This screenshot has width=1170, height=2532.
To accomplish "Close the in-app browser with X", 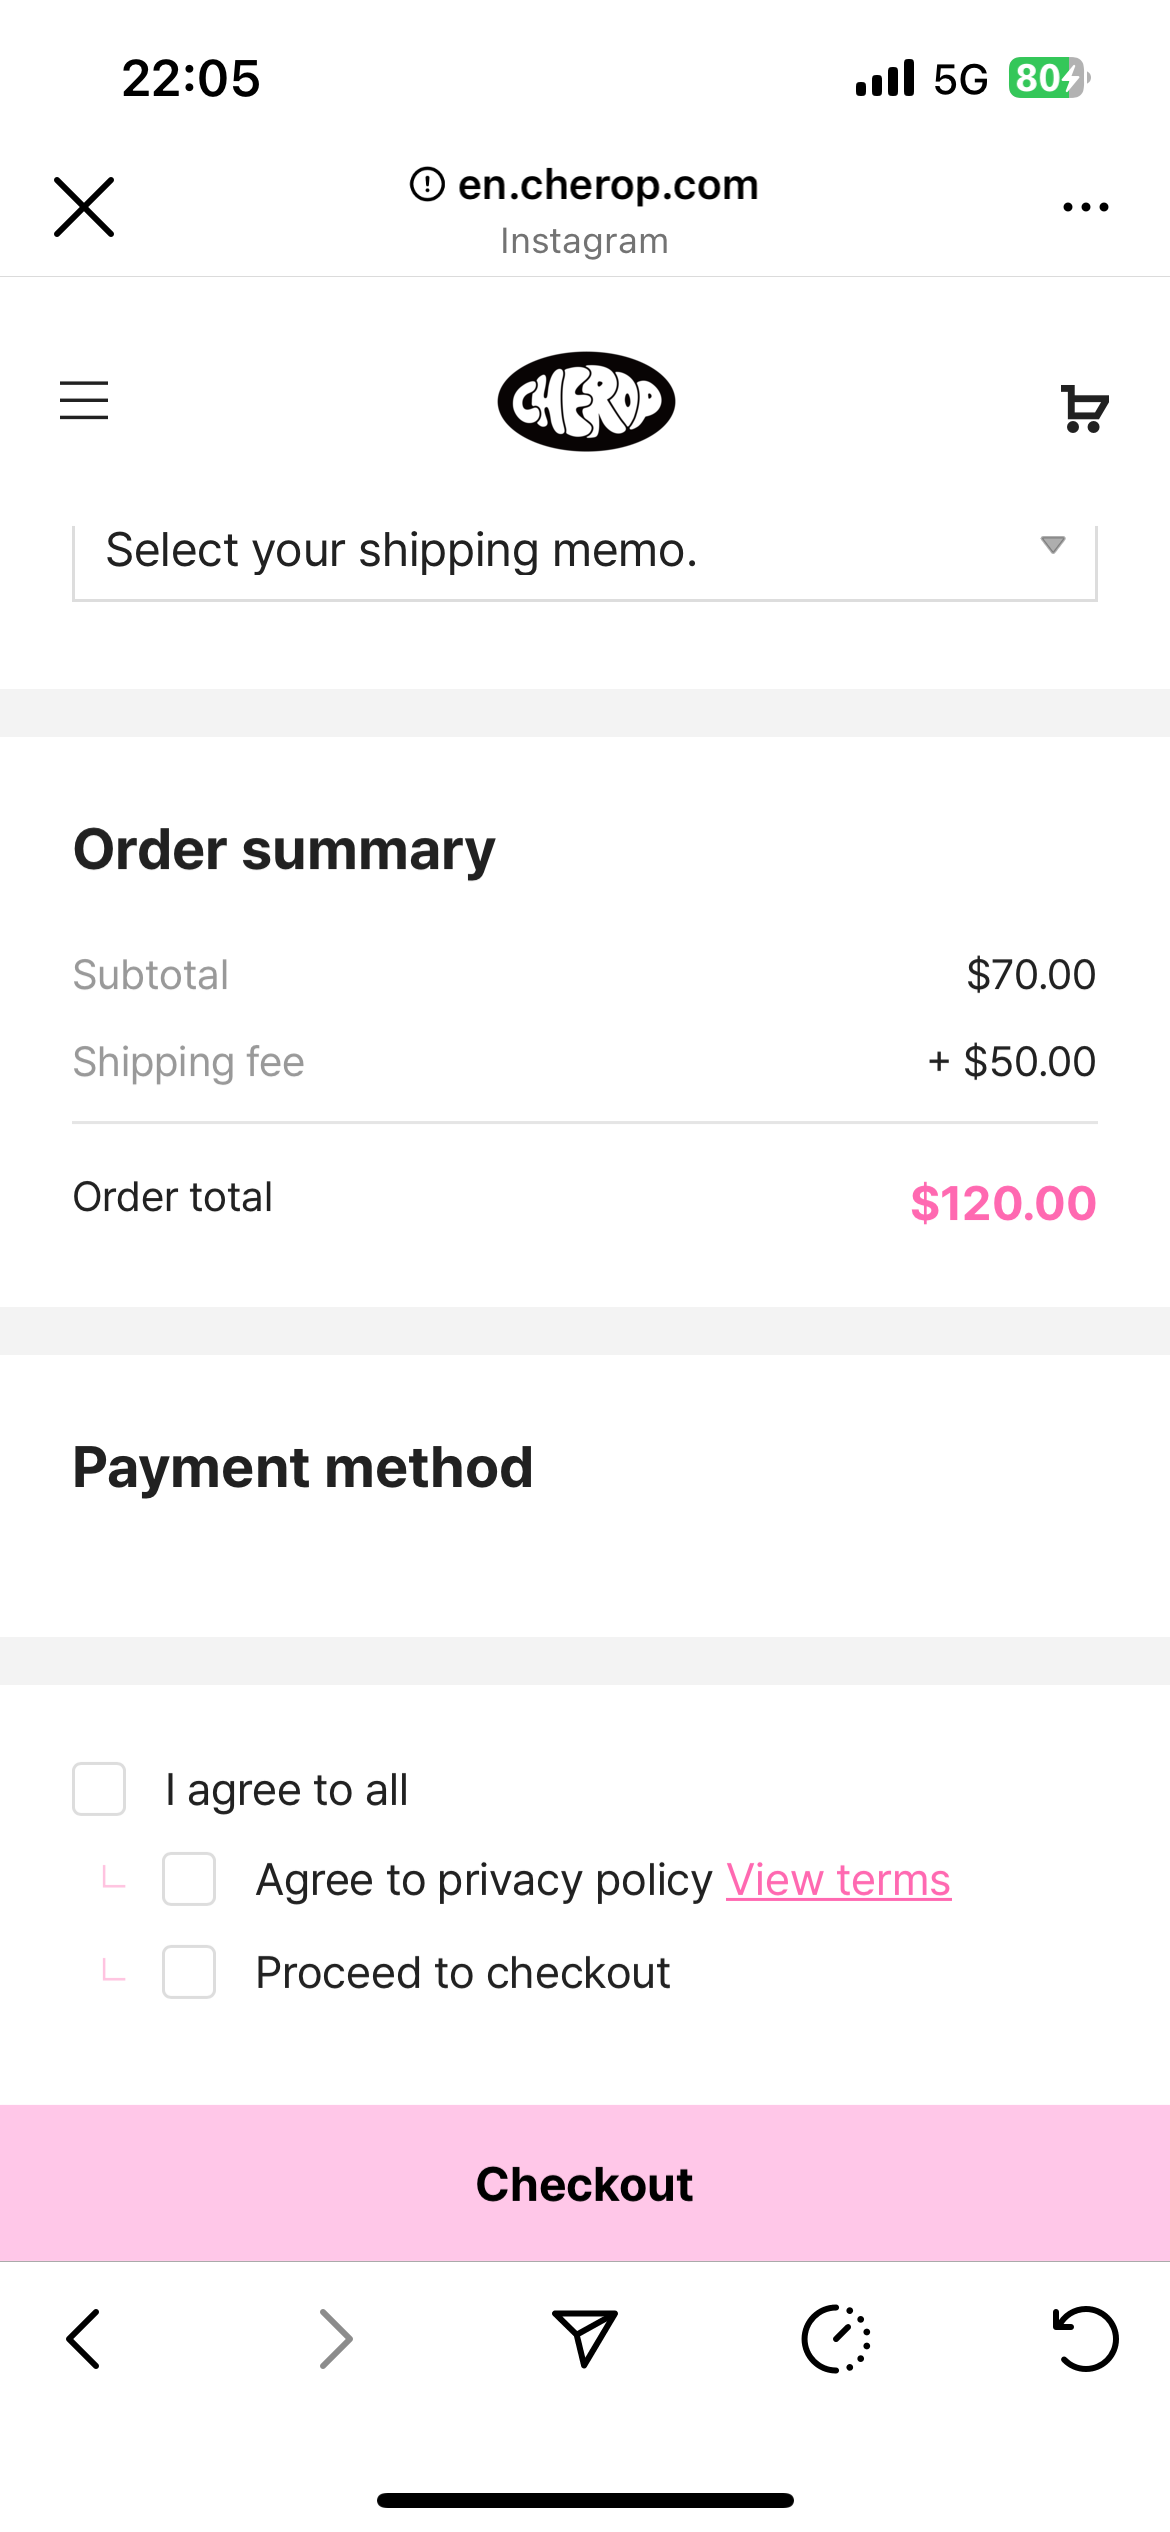I will (84, 207).
